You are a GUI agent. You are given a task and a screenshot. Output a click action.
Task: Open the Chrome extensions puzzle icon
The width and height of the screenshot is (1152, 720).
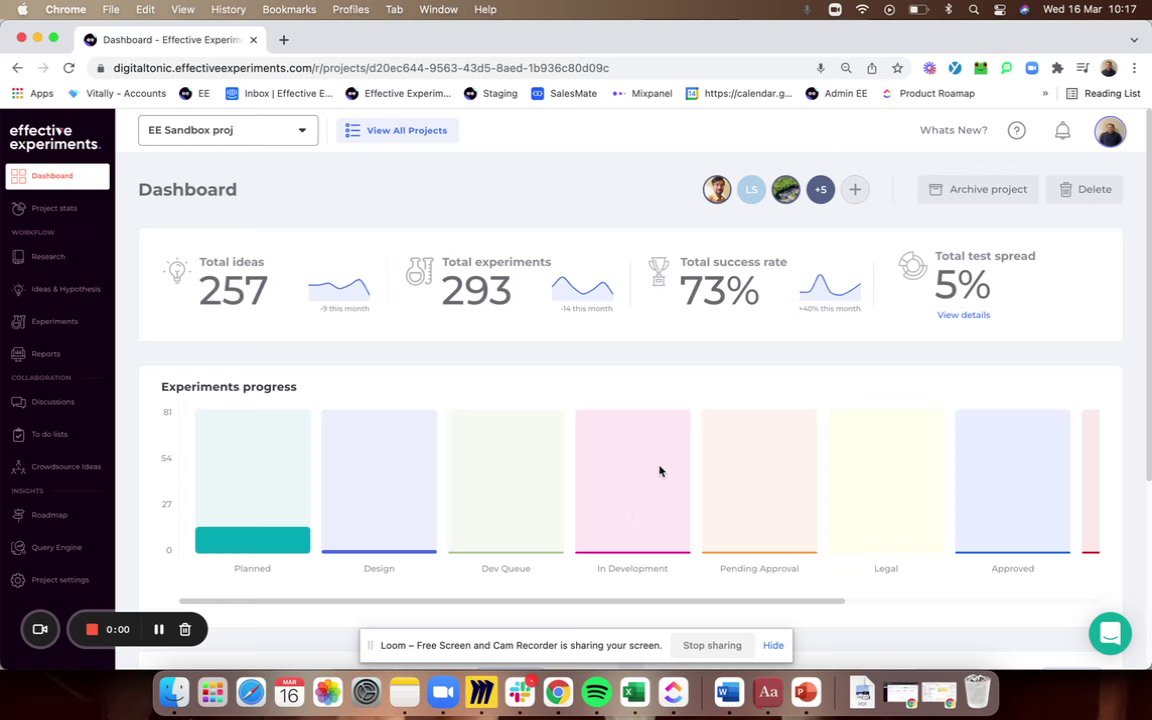(x=1057, y=68)
